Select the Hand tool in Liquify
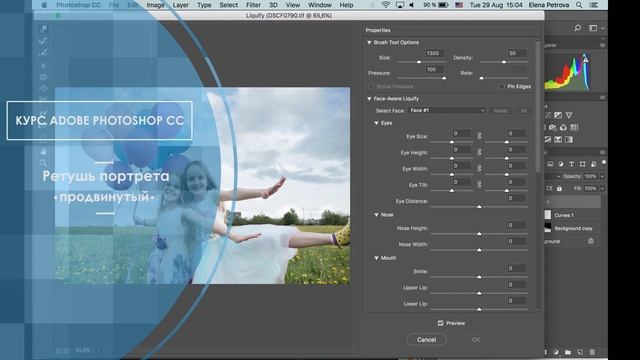 [x=43, y=151]
